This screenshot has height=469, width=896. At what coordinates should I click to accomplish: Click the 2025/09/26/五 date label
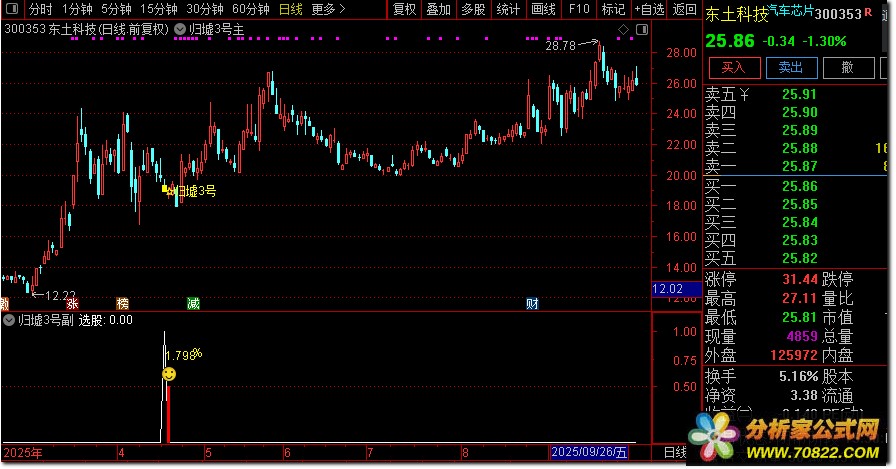(x=589, y=452)
